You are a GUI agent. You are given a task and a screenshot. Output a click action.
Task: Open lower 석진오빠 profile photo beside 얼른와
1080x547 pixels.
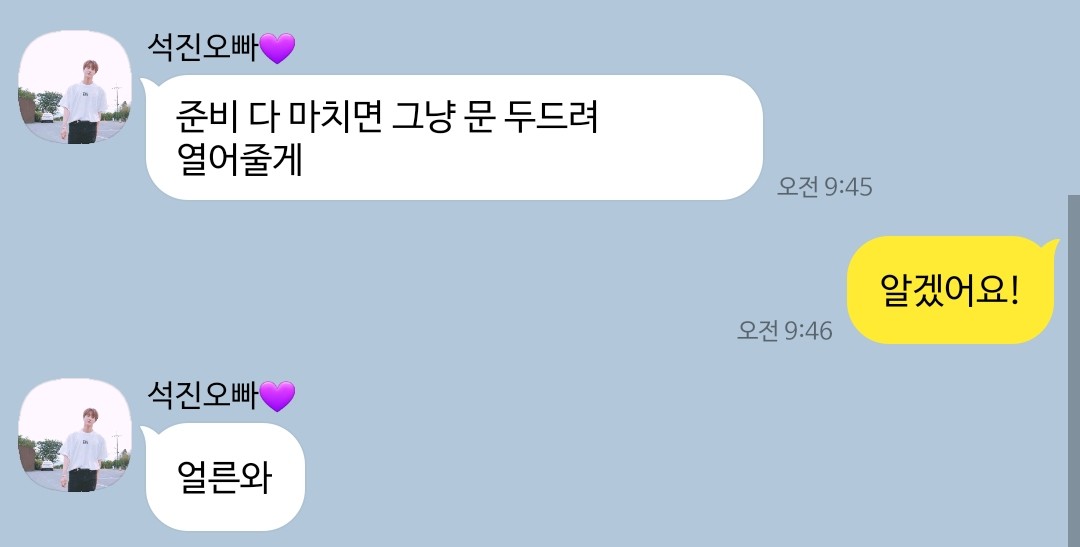tap(74, 435)
